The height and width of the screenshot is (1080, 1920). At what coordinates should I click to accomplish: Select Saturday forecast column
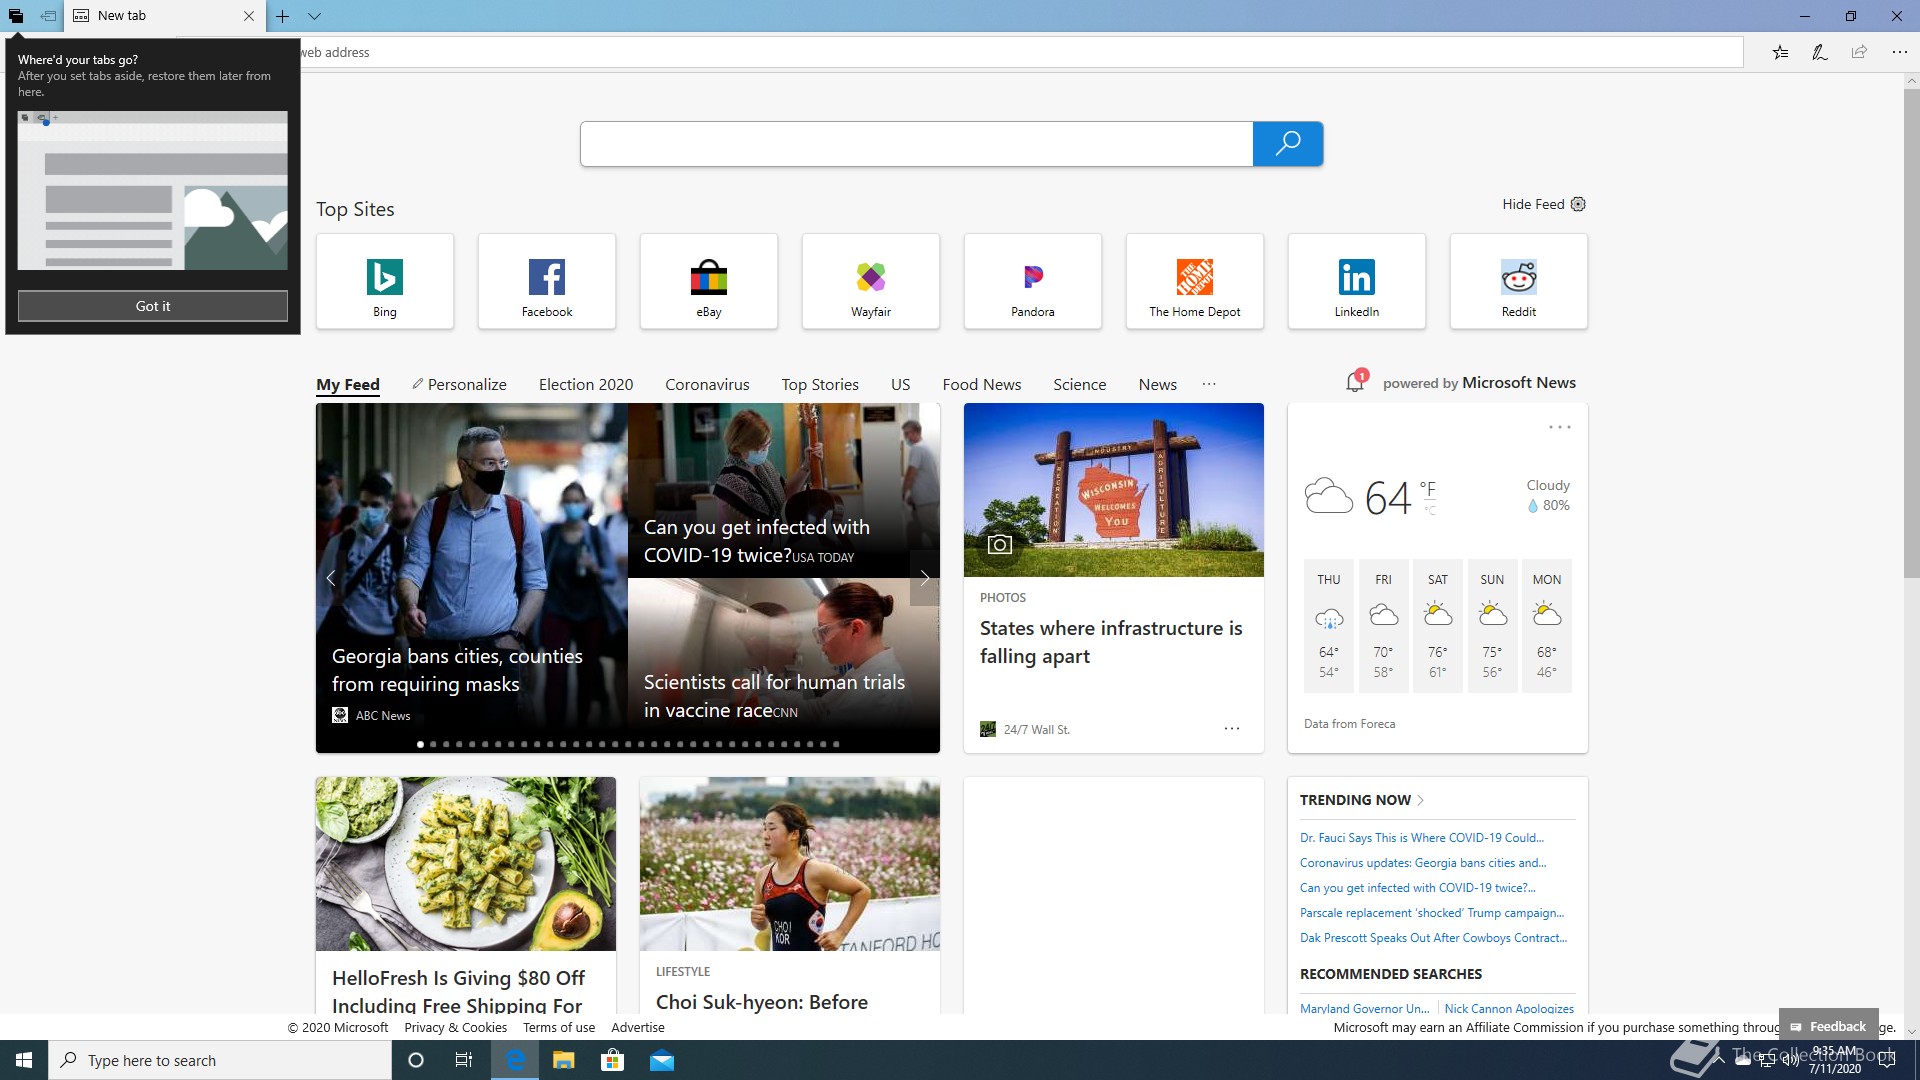(1438, 626)
